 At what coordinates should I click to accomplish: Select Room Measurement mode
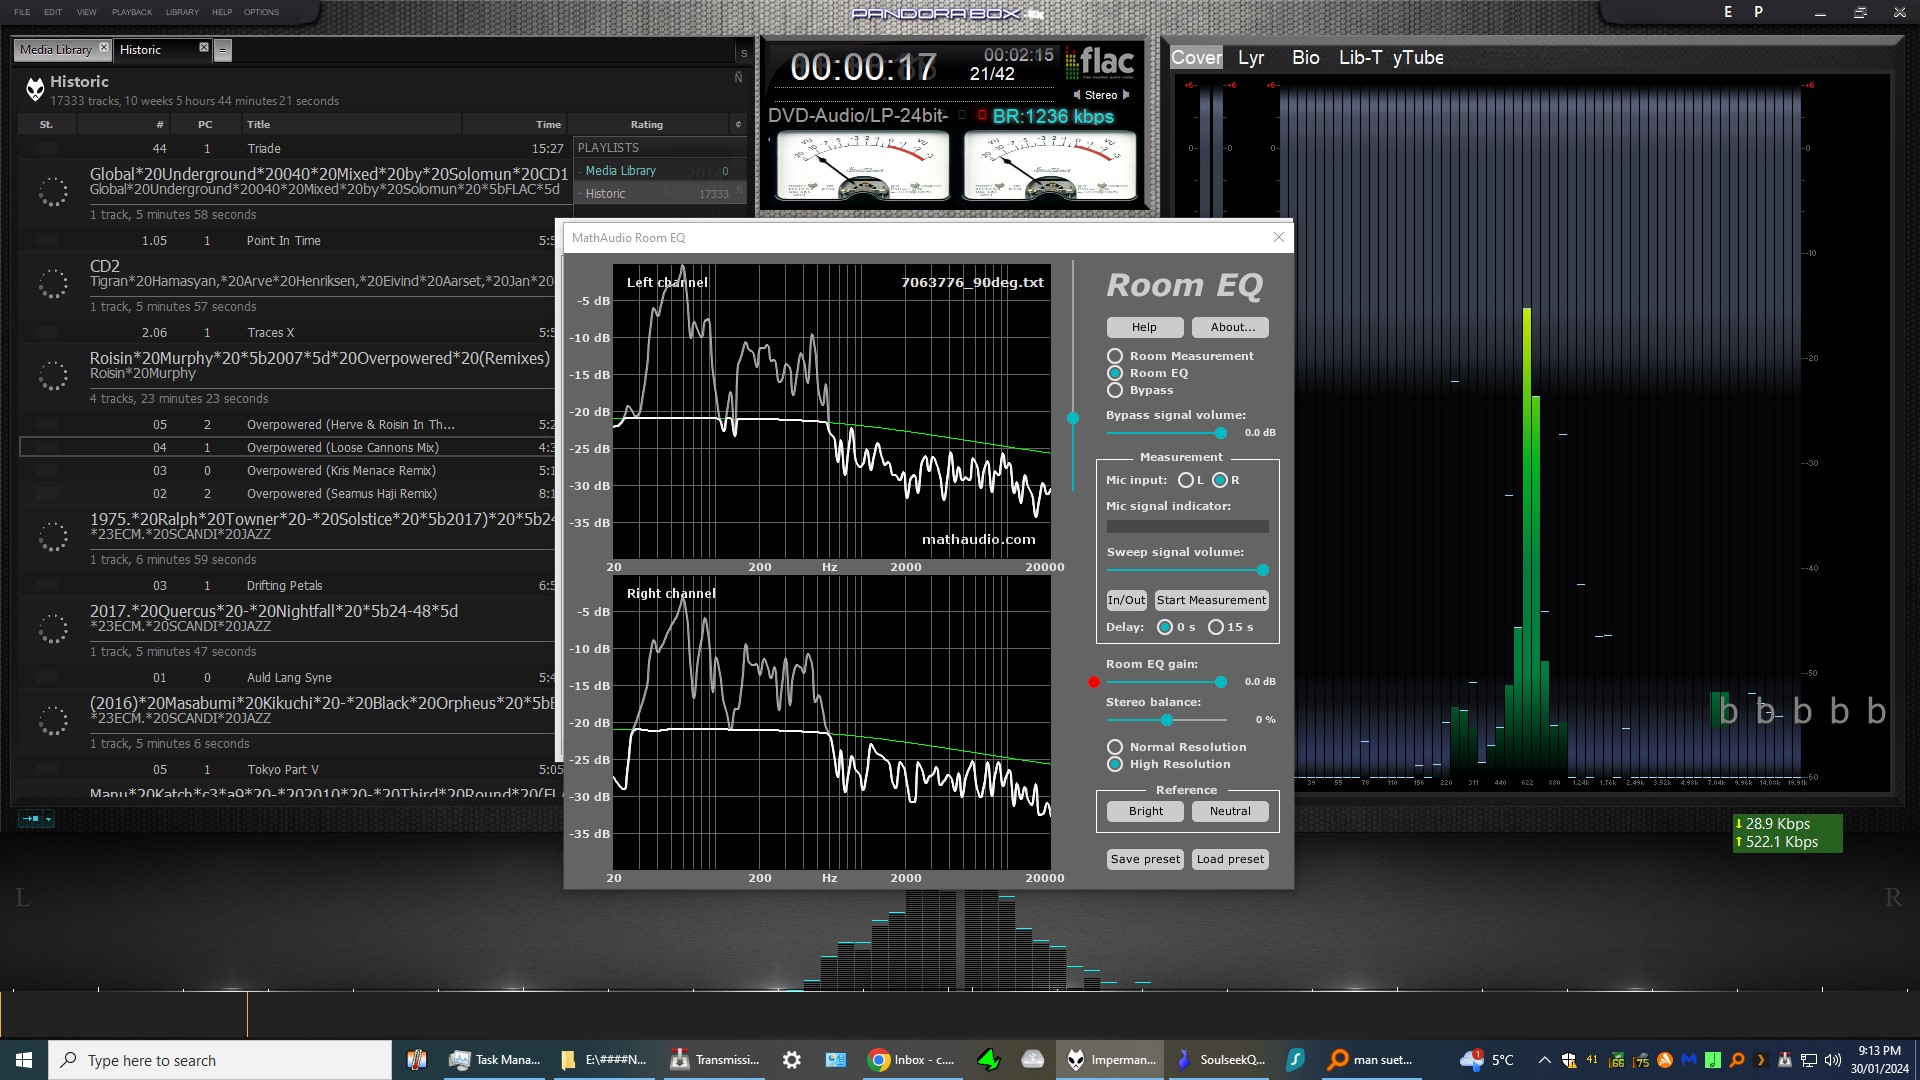point(1115,356)
